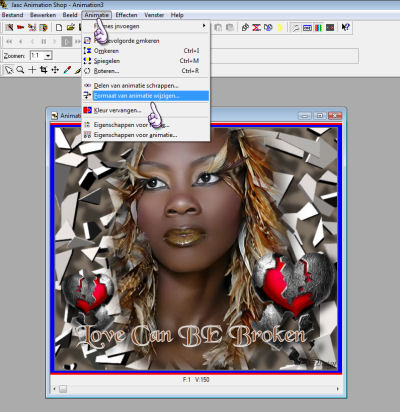The height and width of the screenshot is (412, 400).
Task: Open the red Banner Wizard icon
Action: click(20, 27)
